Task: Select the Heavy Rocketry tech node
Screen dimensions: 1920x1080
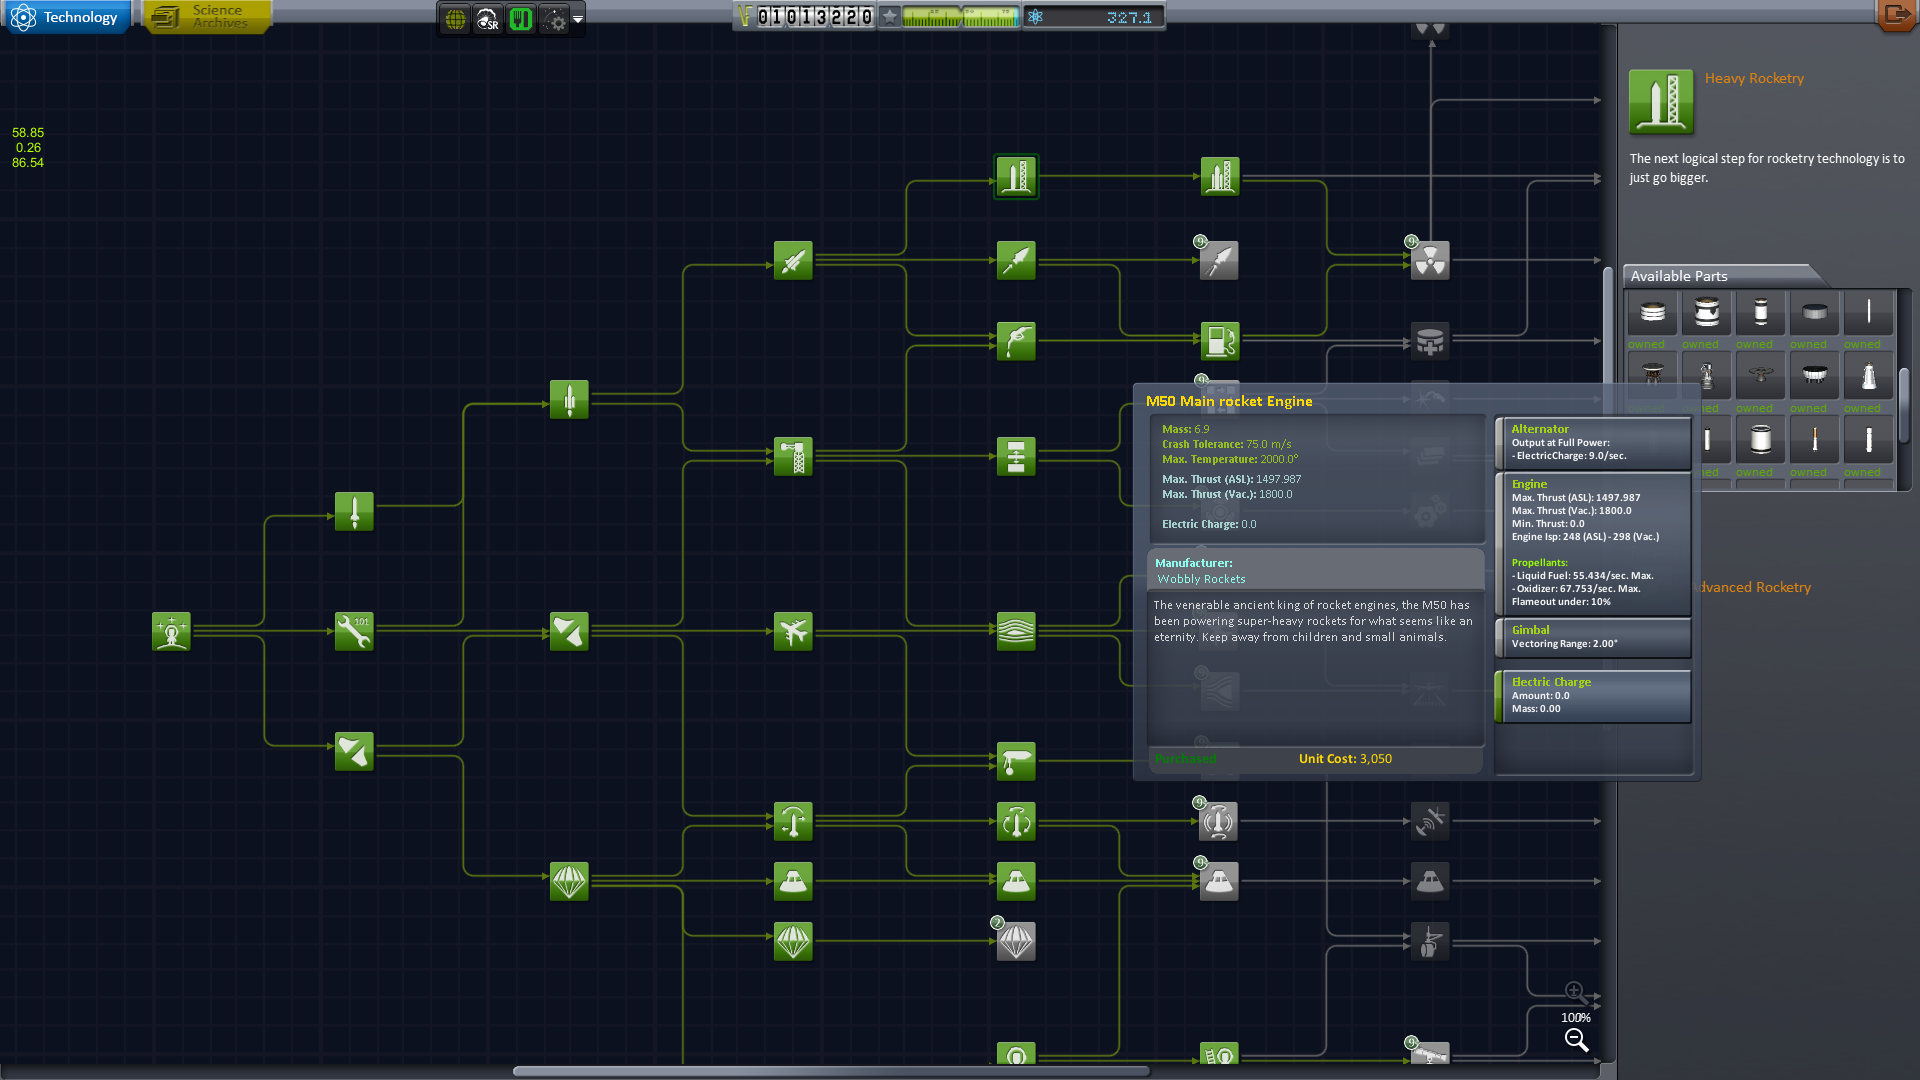Action: (1016, 177)
